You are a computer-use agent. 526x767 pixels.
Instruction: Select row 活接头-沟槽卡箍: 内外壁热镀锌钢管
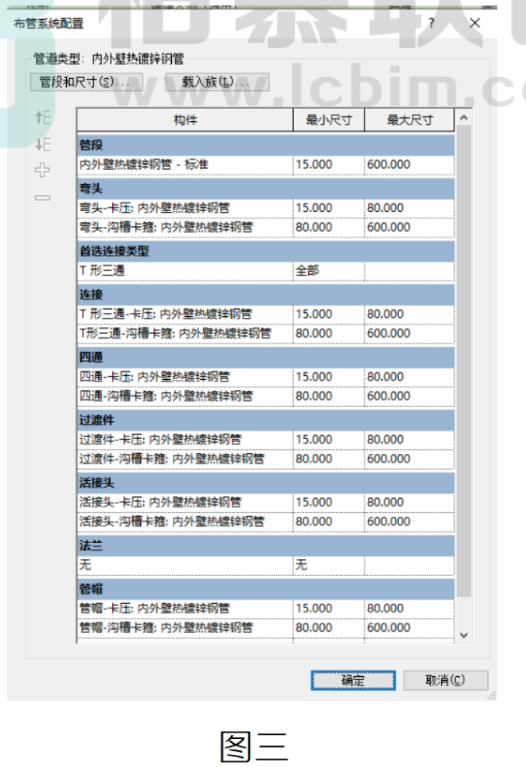click(x=266, y=521)
